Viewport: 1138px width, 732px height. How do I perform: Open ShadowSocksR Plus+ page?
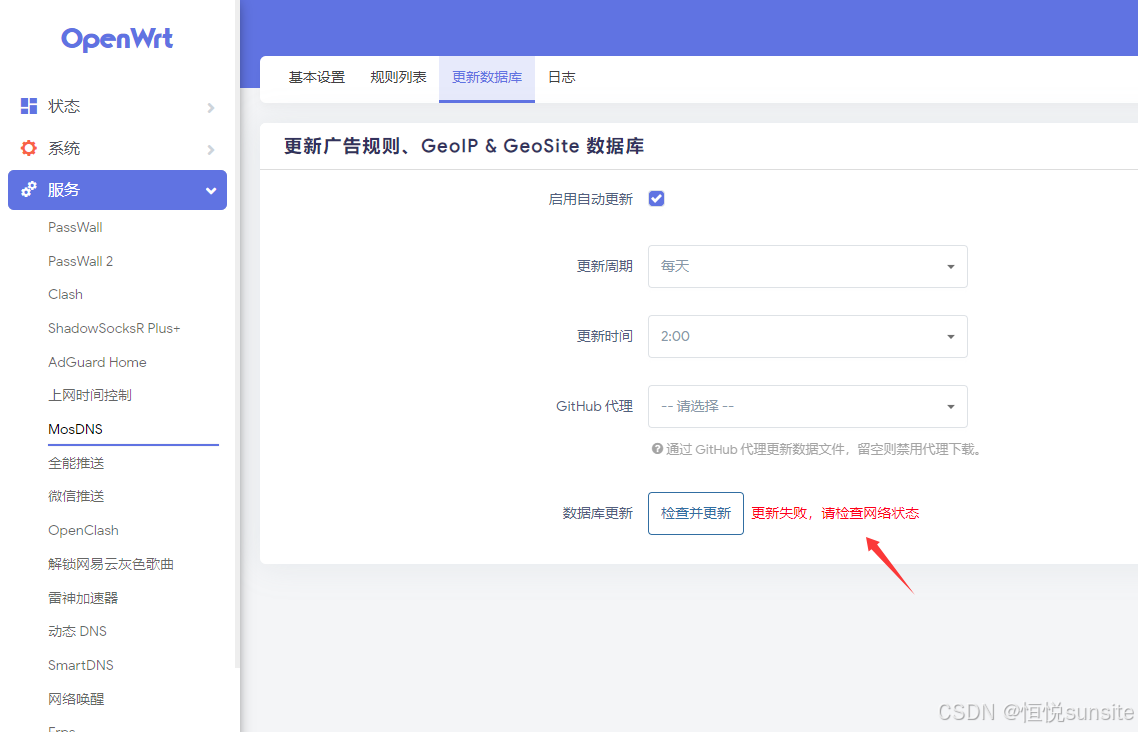point(114,328)
